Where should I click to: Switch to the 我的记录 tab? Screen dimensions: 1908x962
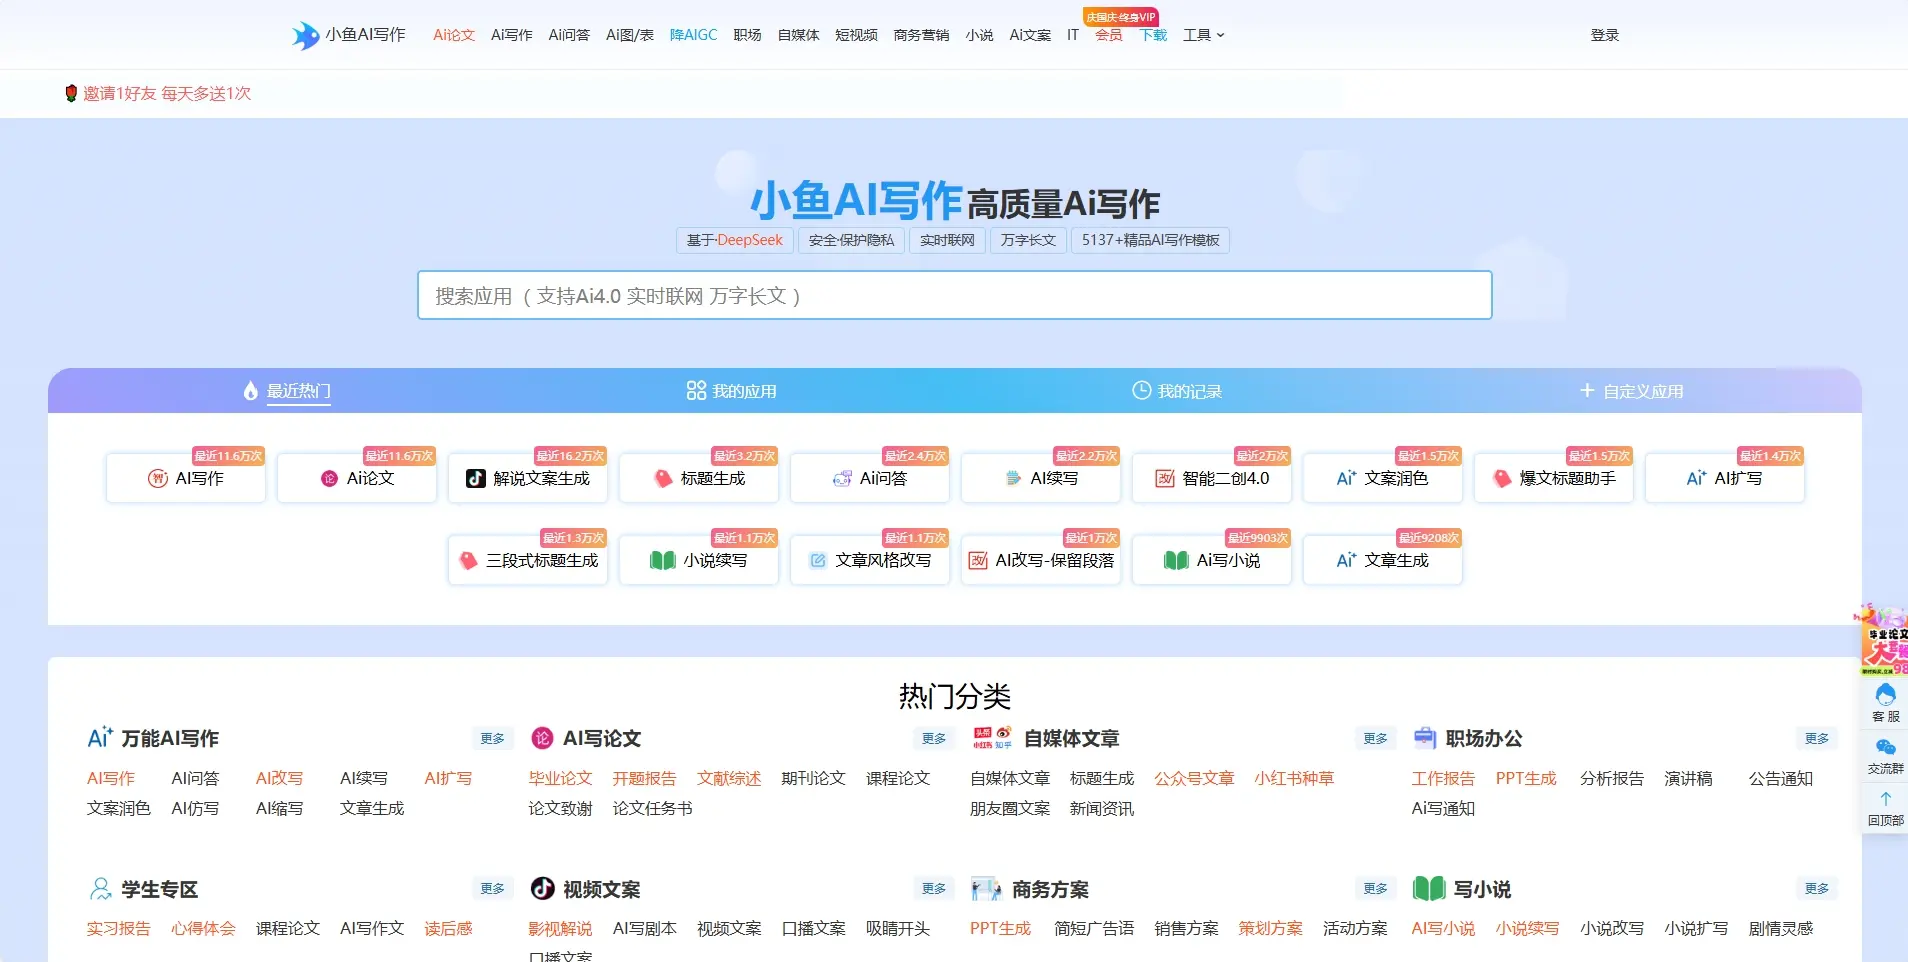[1176, 391]
